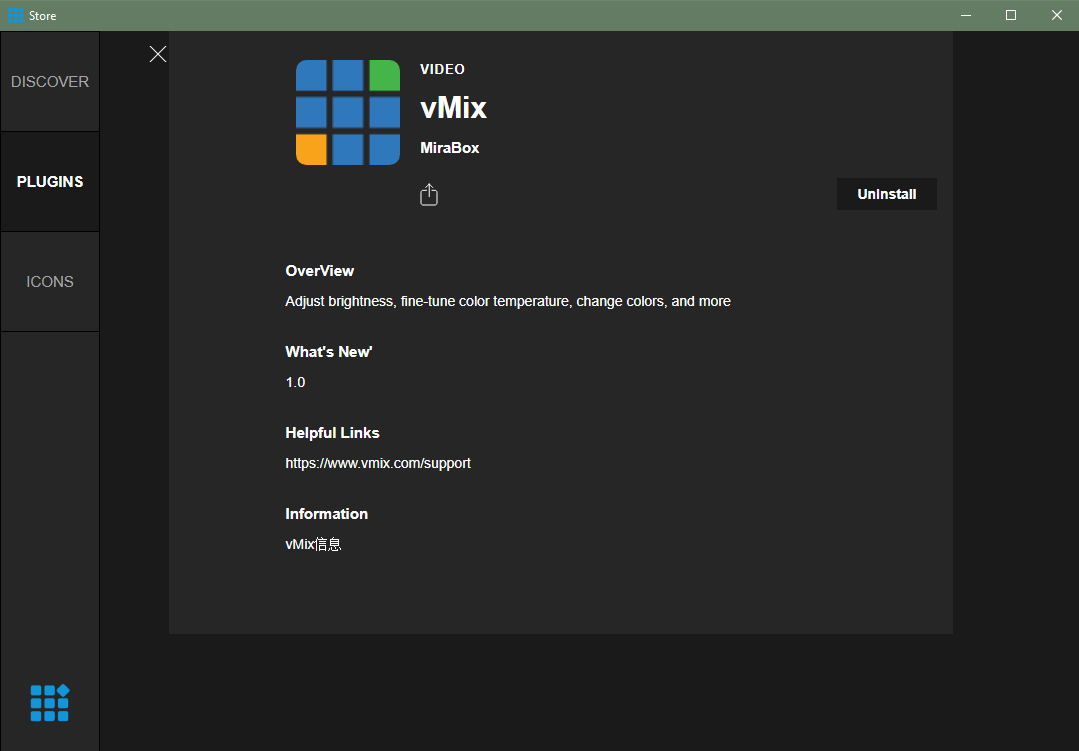Click the Information heading
Screen dimensions: 1079x751
(326, 514)
